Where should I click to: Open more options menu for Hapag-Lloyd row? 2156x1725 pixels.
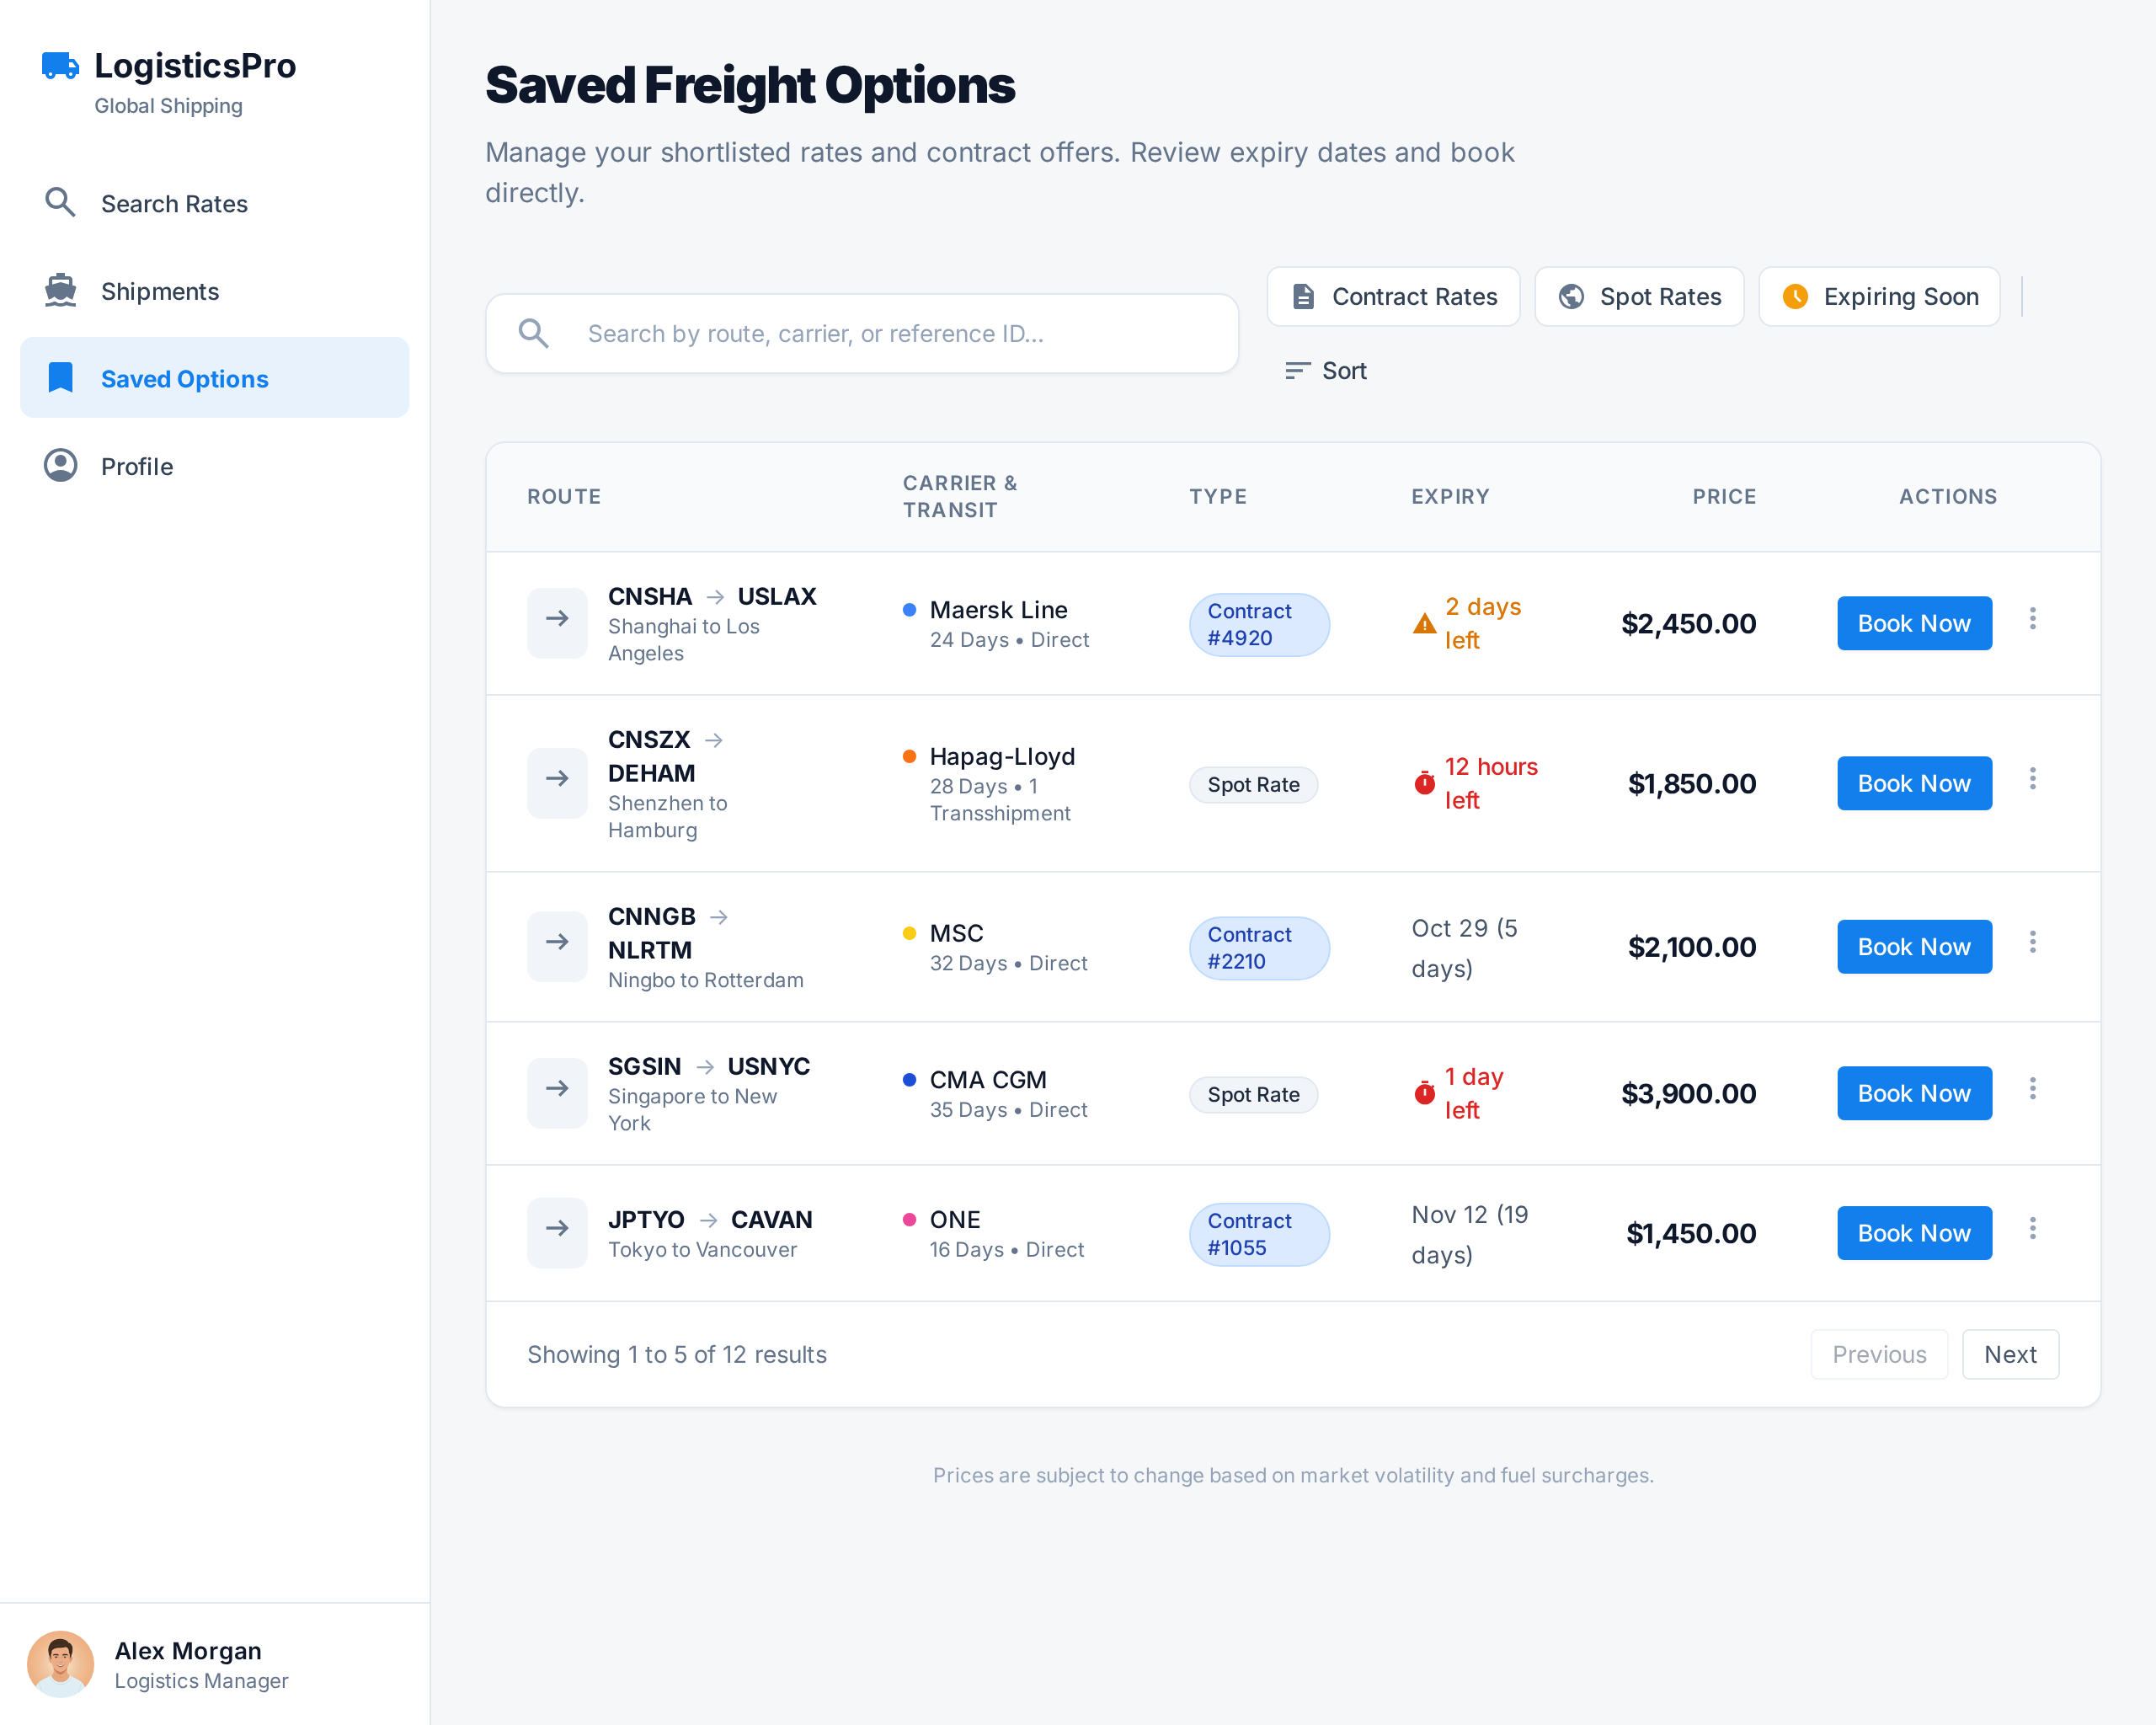tap(2032, 779)
